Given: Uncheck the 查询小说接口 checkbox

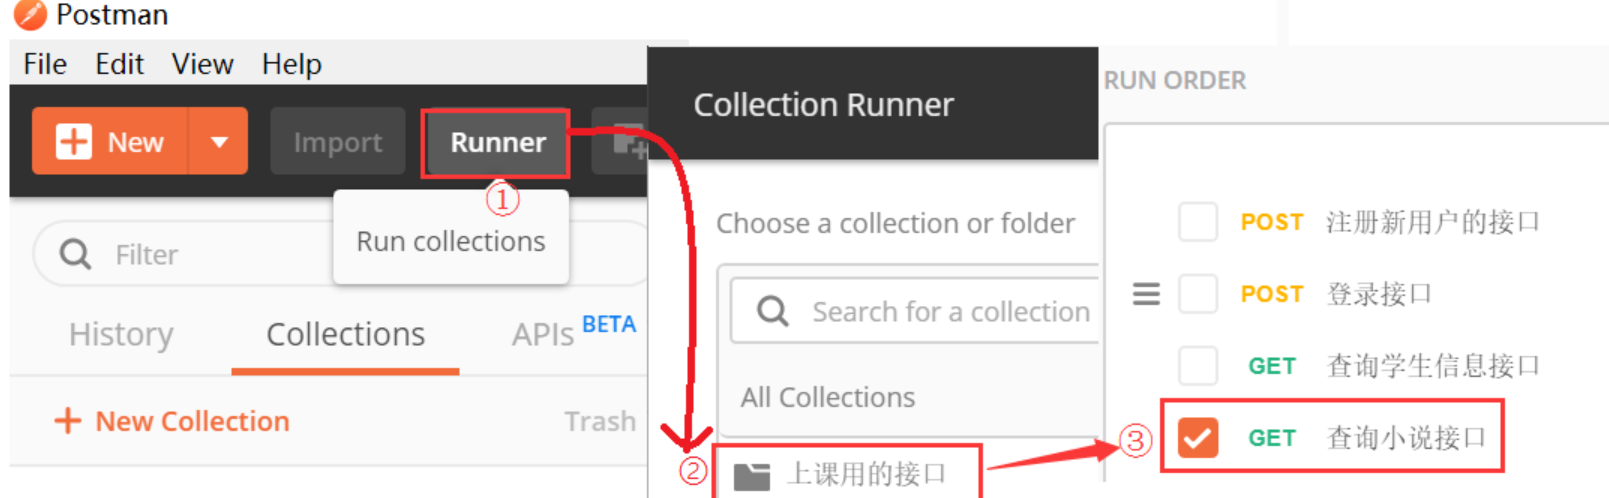Looking at the screenshot, I should click(x=1197, y=438).
